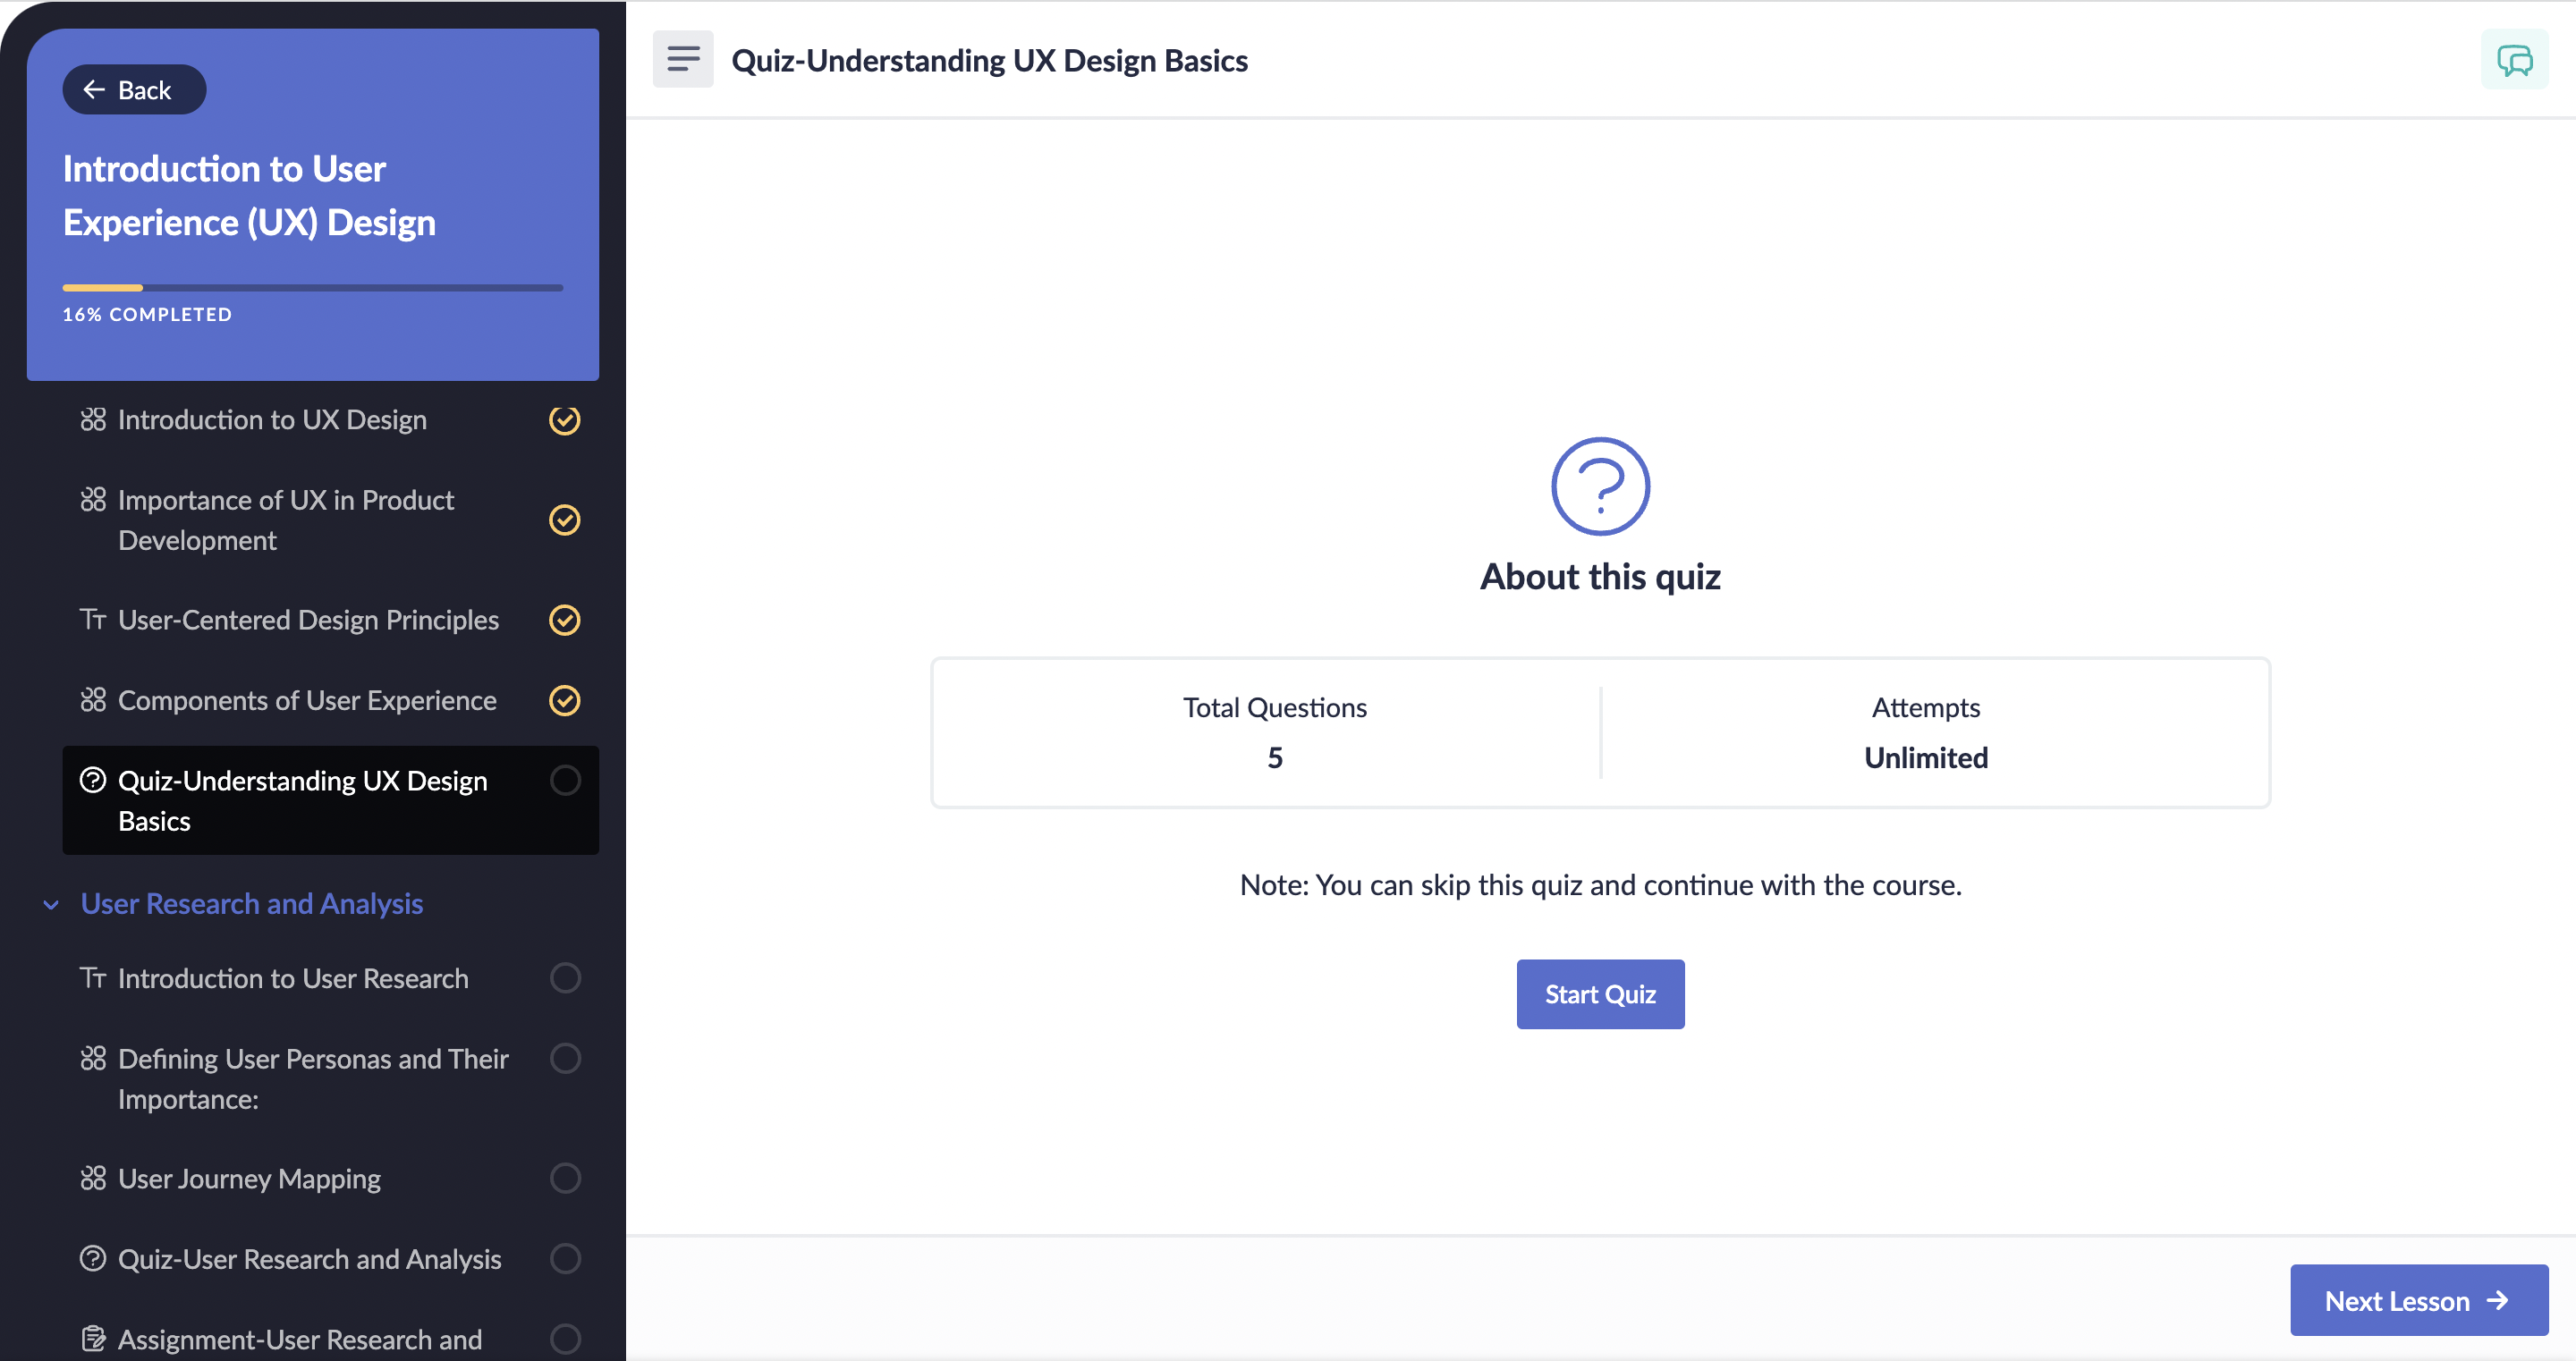Go to Next Lesson
2576x1361 pixels.
2419,1300
